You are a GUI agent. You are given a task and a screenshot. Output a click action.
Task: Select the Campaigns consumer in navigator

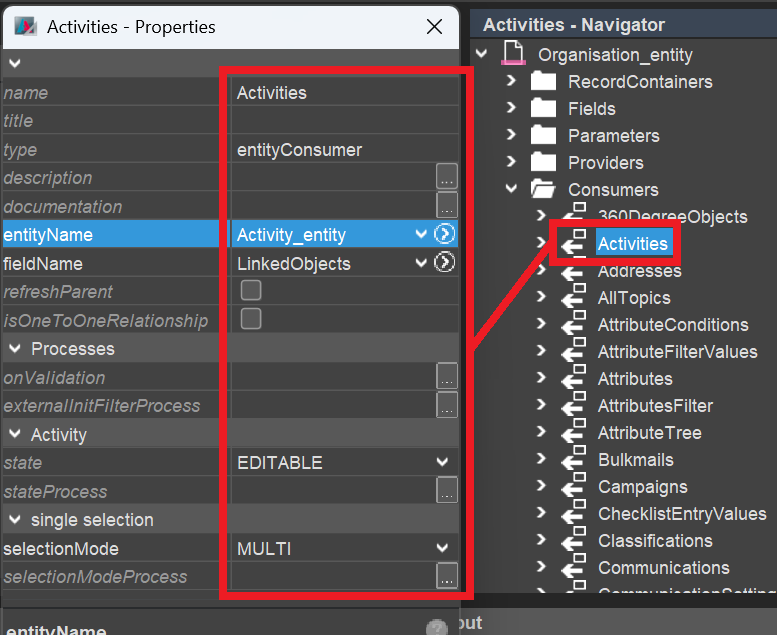tap(642, 487)
